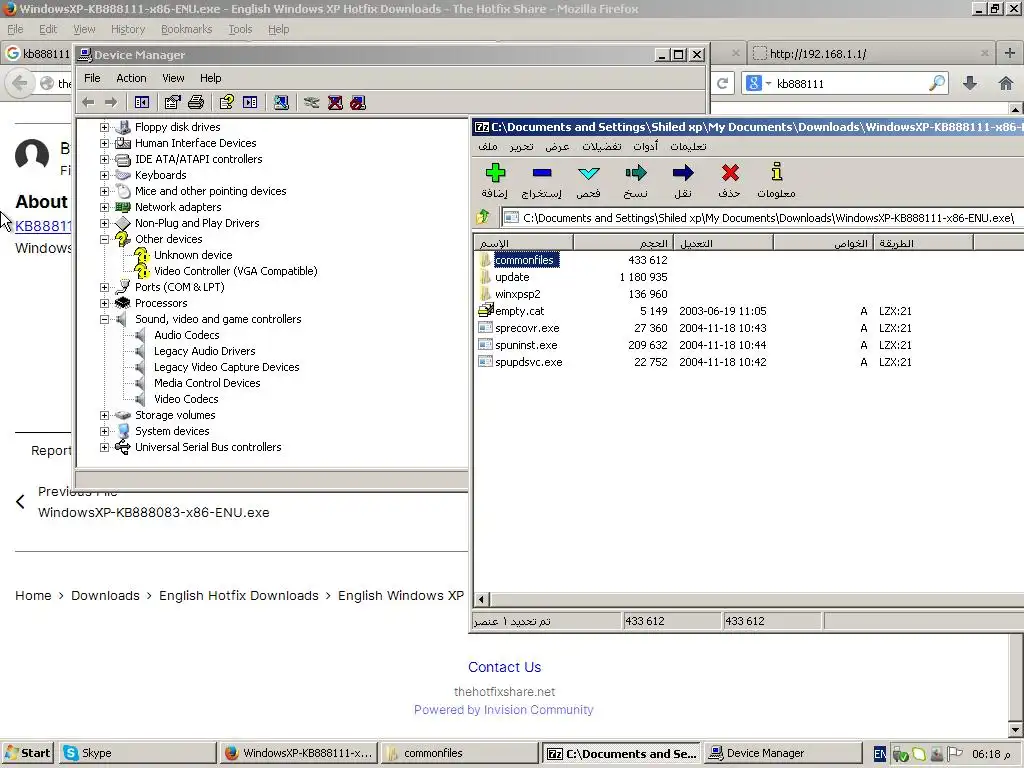This screenshot has height=768, width=1024.
Task: Click the Update Driver toolbar icon
Action: (x=312, y=103)
